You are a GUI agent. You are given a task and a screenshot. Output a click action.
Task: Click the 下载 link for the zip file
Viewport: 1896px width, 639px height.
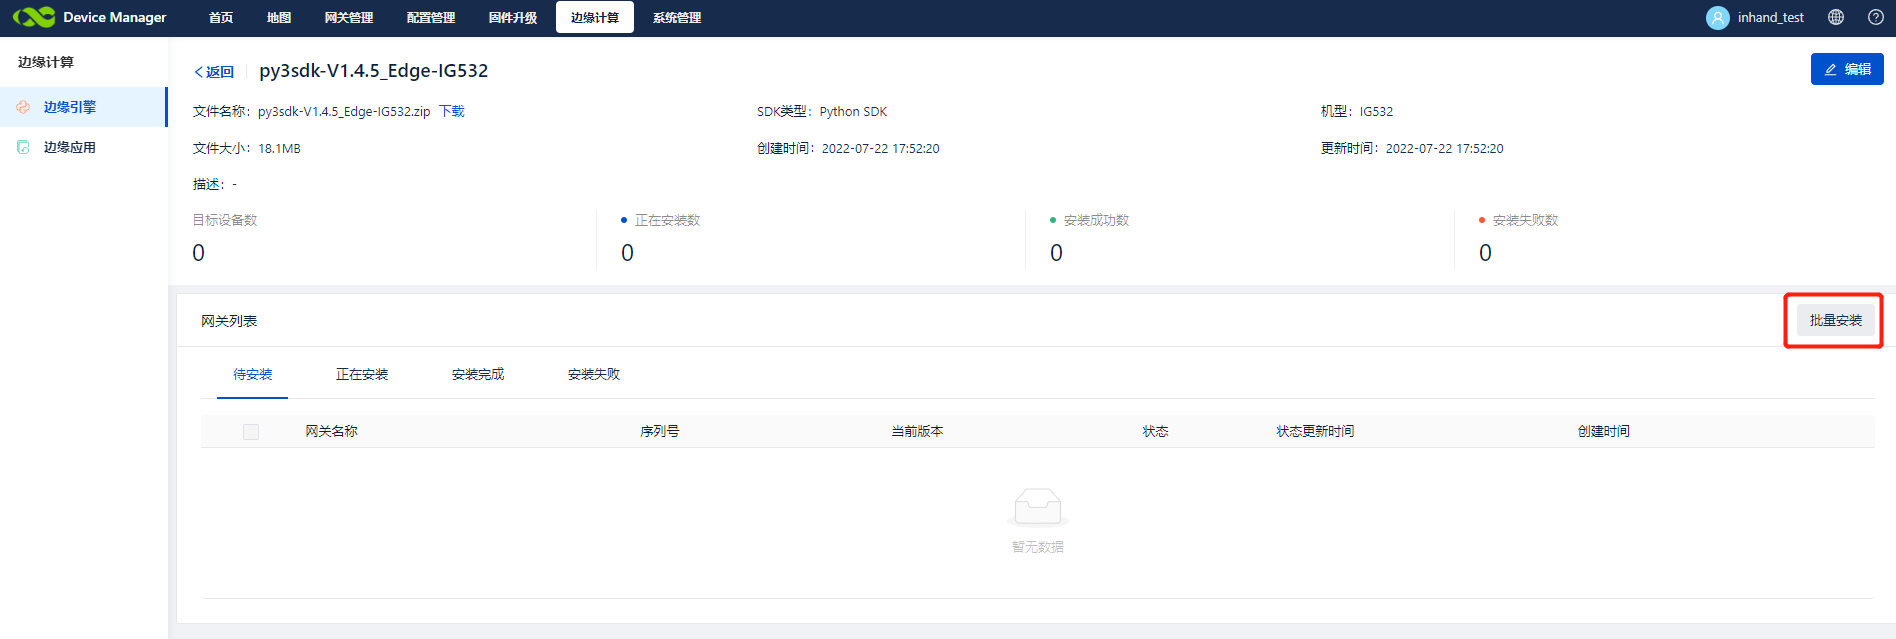click(x=452, y=111)
